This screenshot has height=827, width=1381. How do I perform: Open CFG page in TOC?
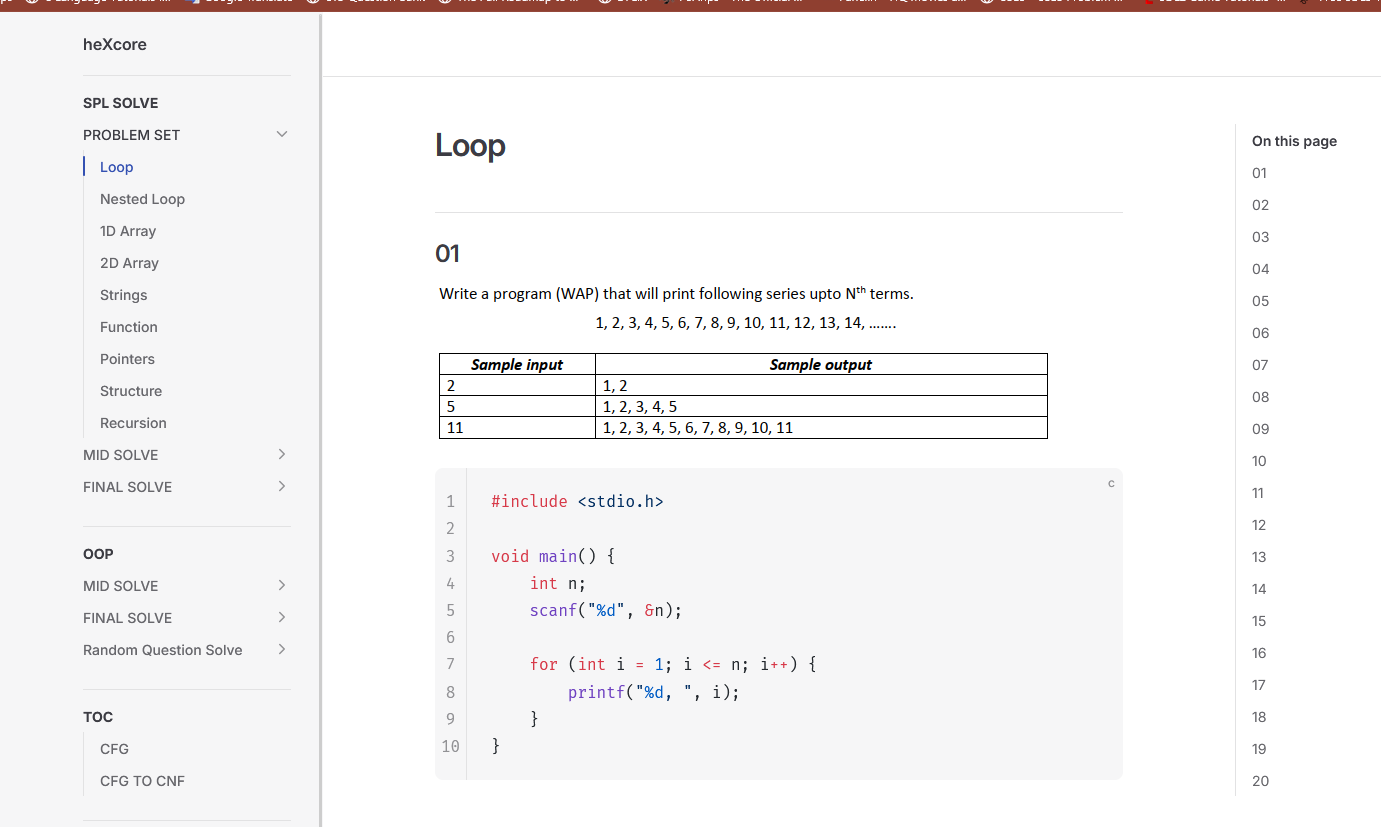tap(114, 749)
